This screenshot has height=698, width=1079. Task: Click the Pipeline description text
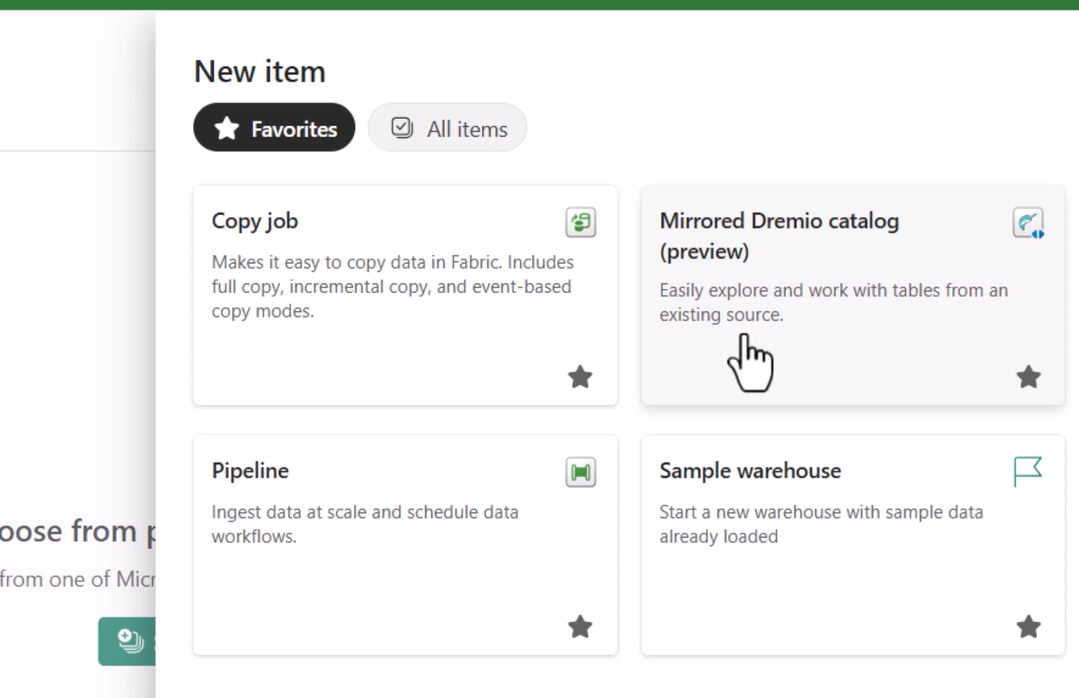pyautogui.click(x=365, y=524)
